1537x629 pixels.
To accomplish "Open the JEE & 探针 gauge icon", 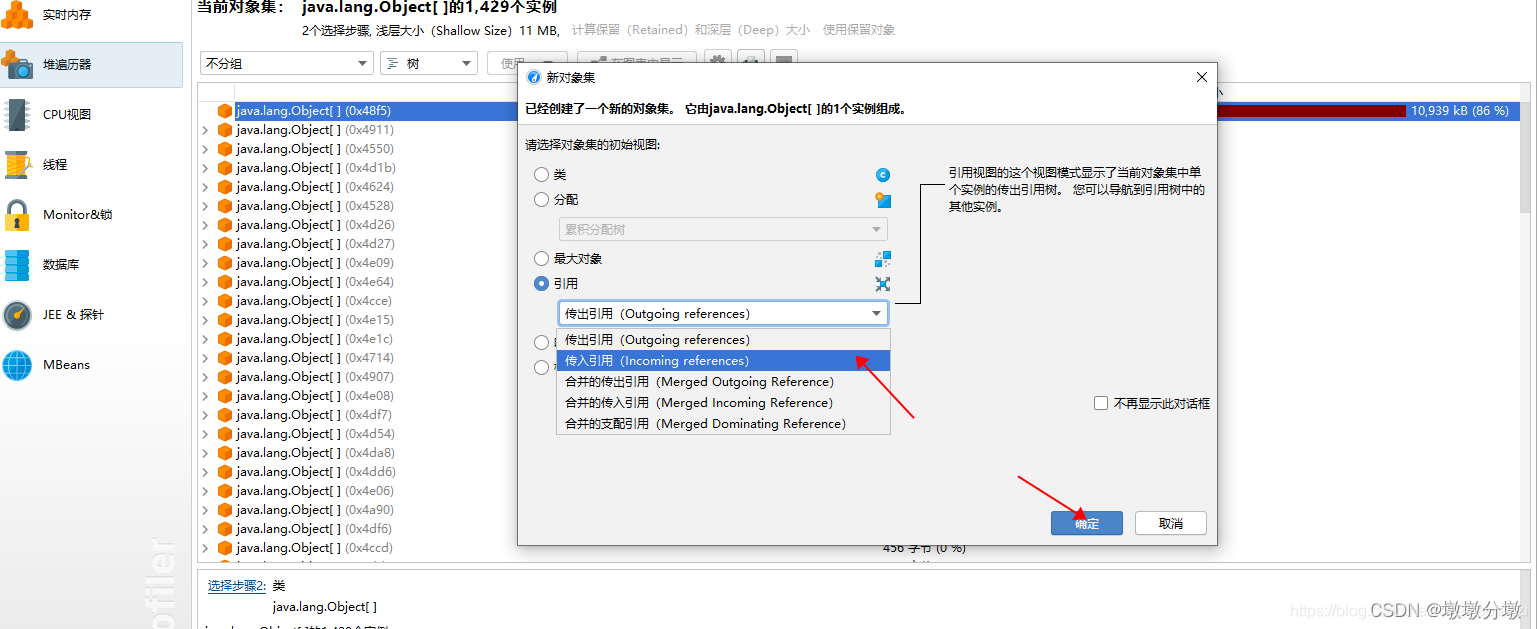I will [x=17, y=314].
